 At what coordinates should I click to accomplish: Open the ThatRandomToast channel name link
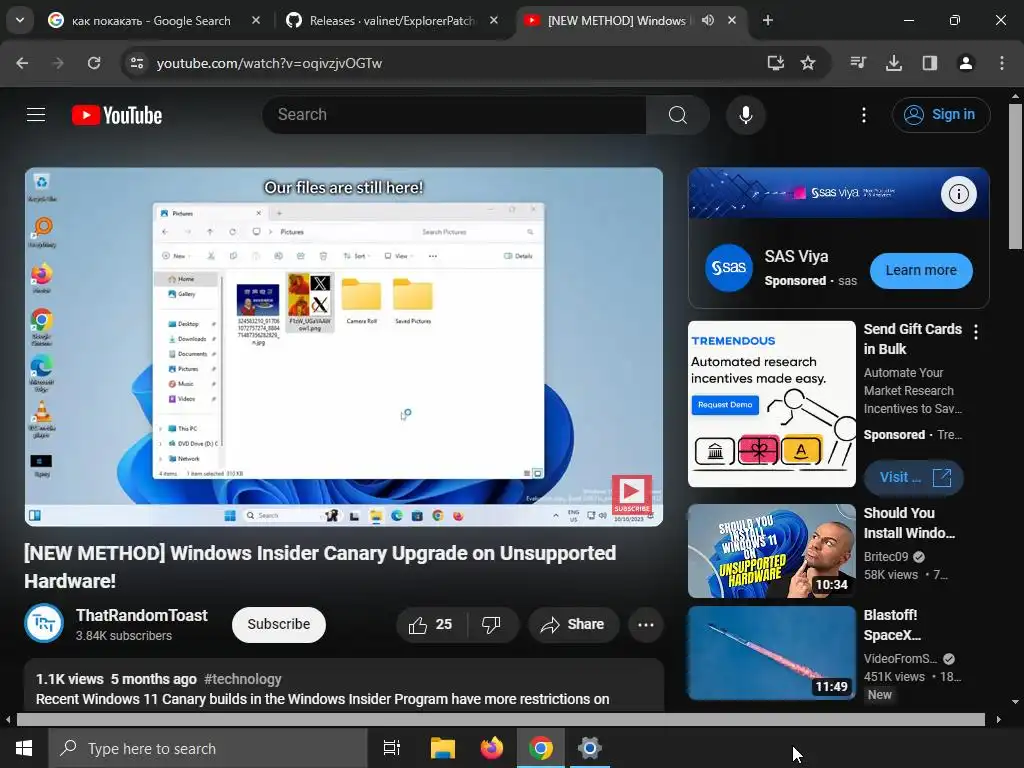pos(142,615)
